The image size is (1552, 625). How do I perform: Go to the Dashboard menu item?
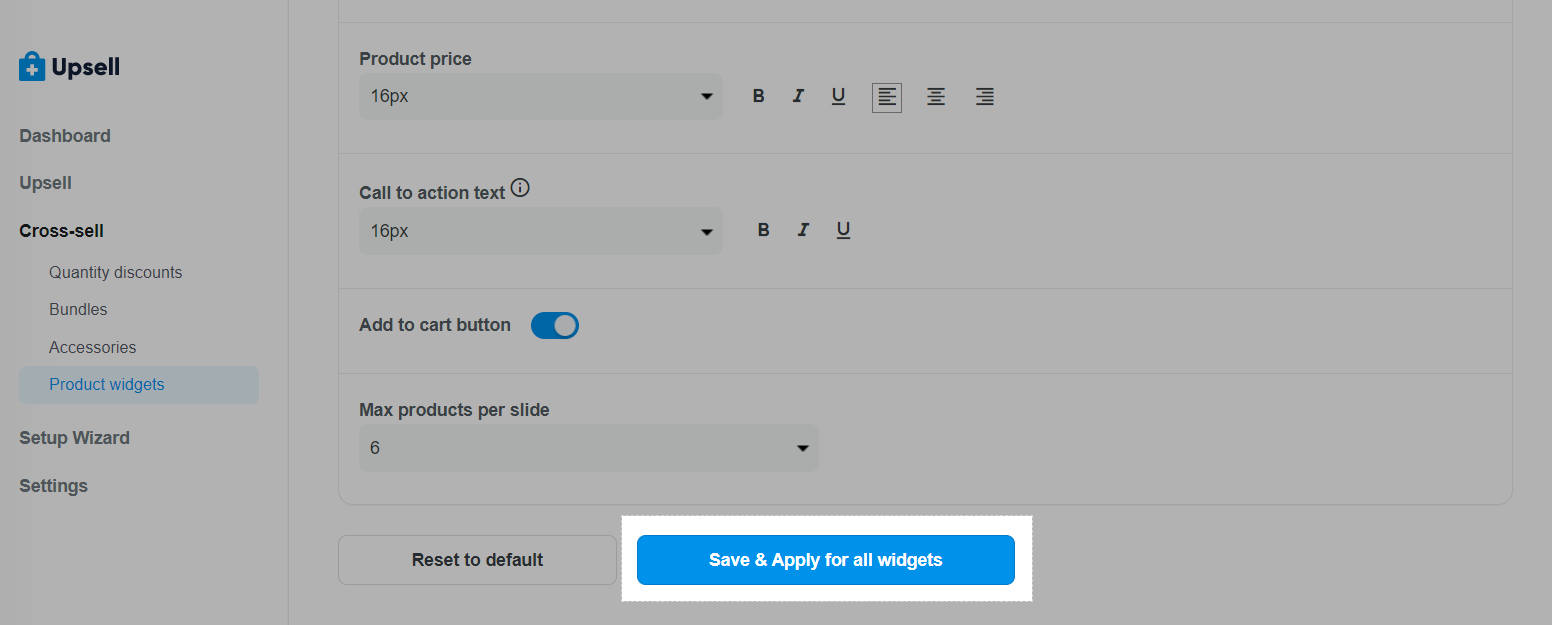[65, 136]
